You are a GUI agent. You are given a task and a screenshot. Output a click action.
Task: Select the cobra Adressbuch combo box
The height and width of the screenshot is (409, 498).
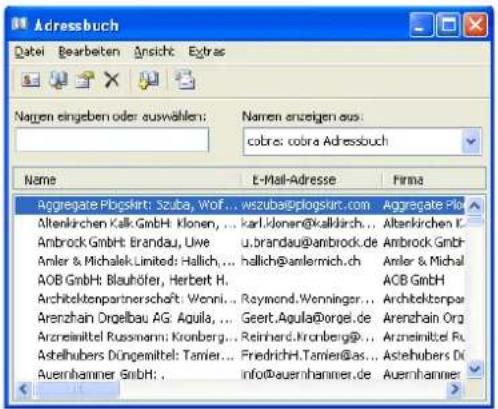coord(362,141)
